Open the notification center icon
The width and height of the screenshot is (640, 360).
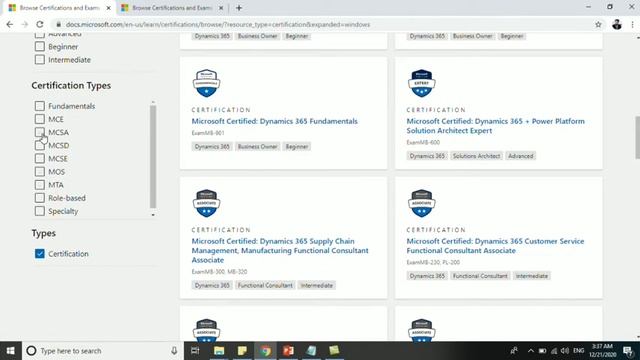coord(629,351)
